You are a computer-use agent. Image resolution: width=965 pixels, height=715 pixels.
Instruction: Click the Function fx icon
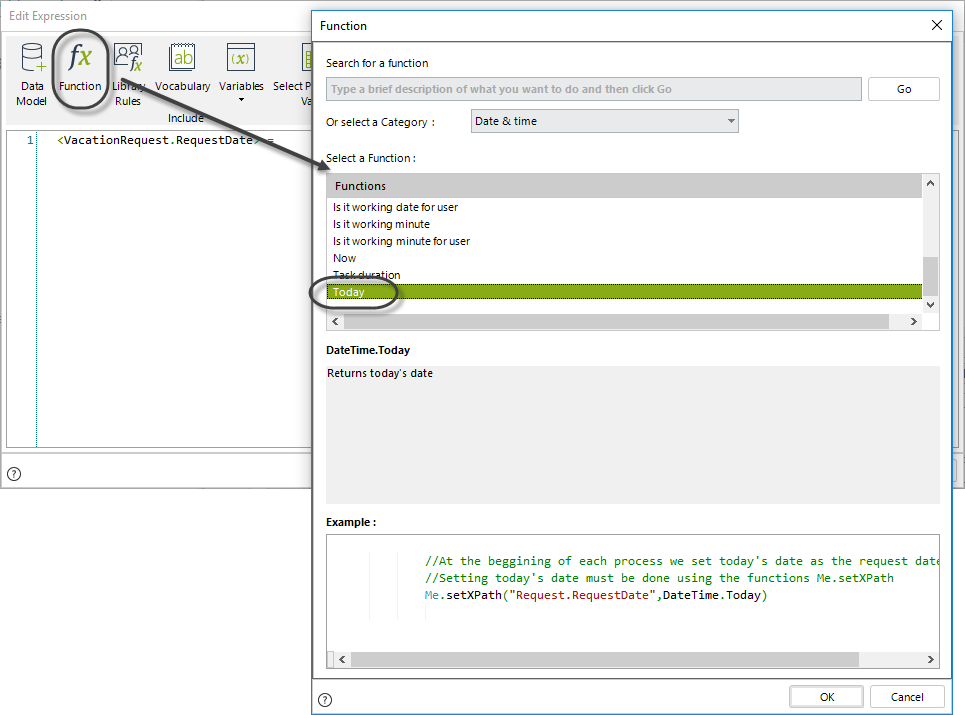(x=80, y=58)
